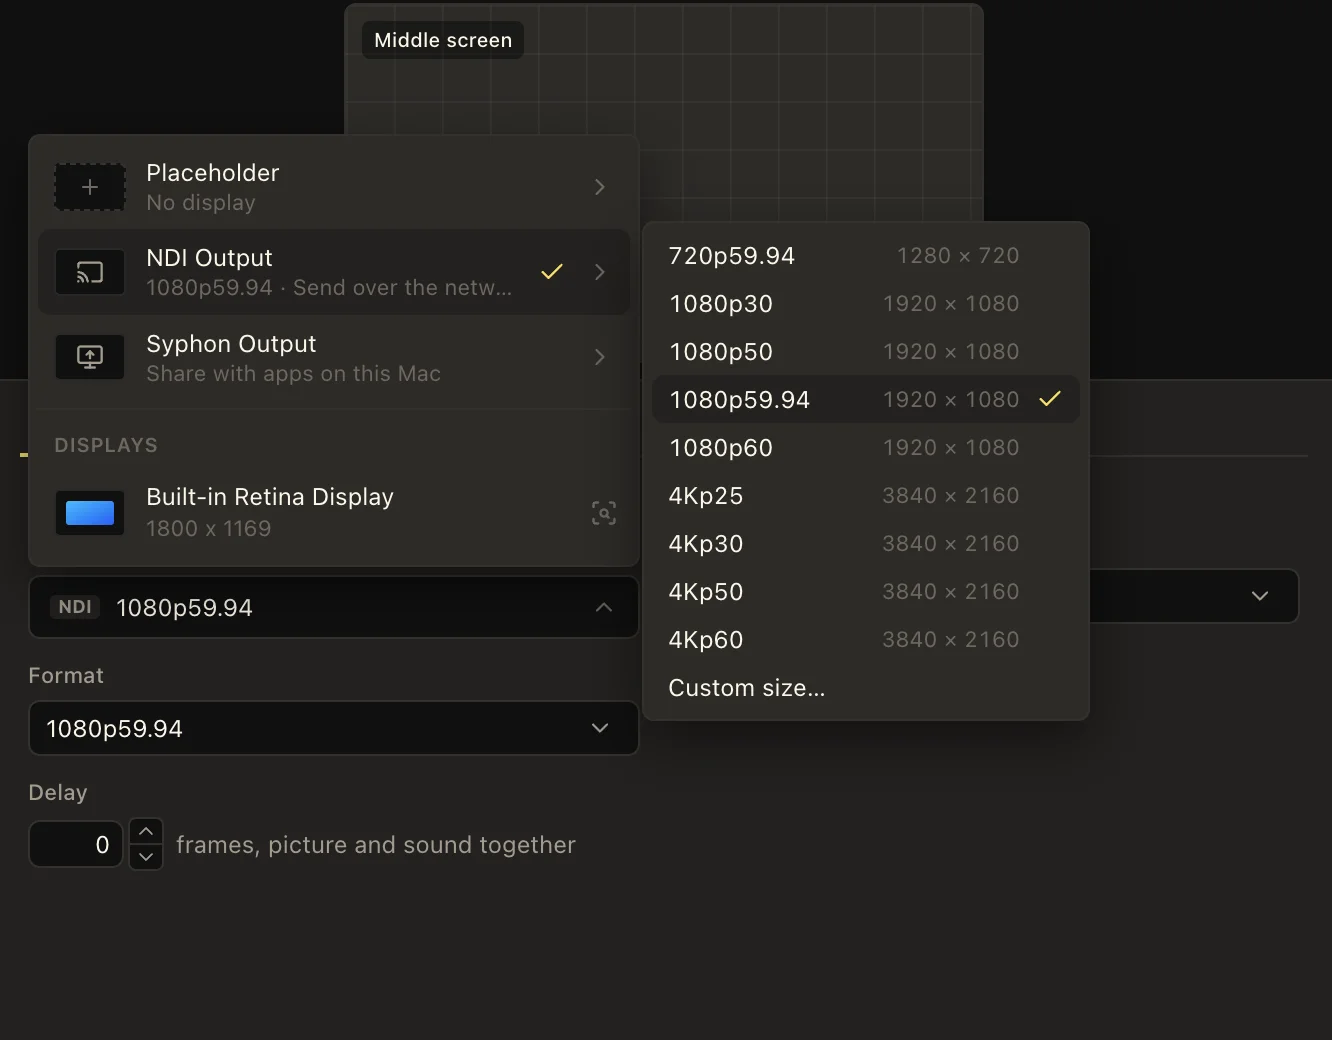1332x1040 pixels.
Task: Expand the Placeholder submenu chevron
Action: click(600, 187)
